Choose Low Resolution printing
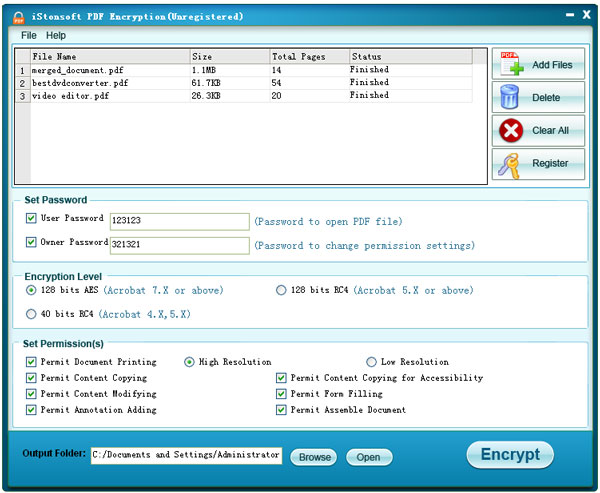The height and width of the screenshot is (493, 600). 371,362
